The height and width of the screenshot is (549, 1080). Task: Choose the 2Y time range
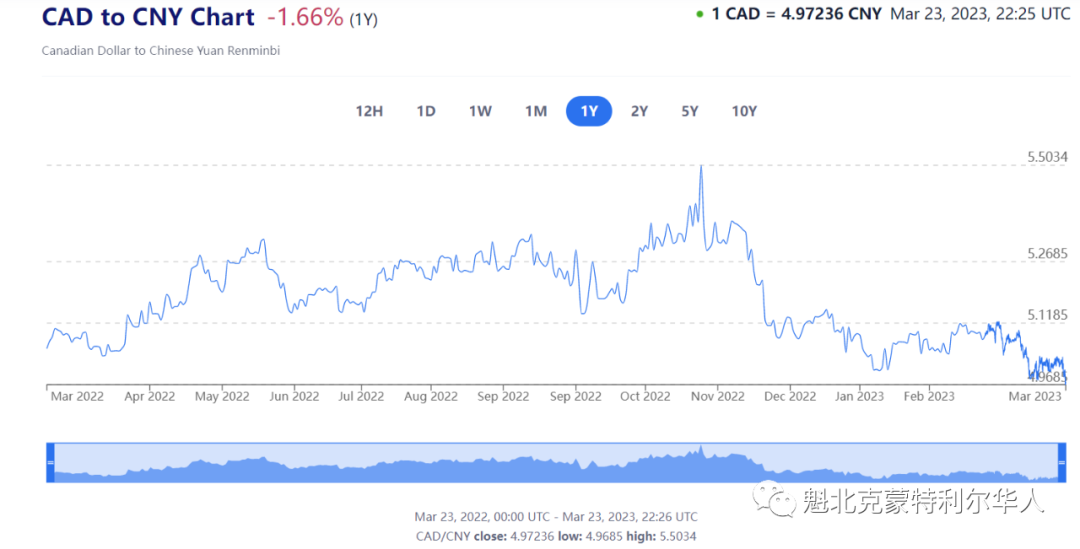pos(639,111)
